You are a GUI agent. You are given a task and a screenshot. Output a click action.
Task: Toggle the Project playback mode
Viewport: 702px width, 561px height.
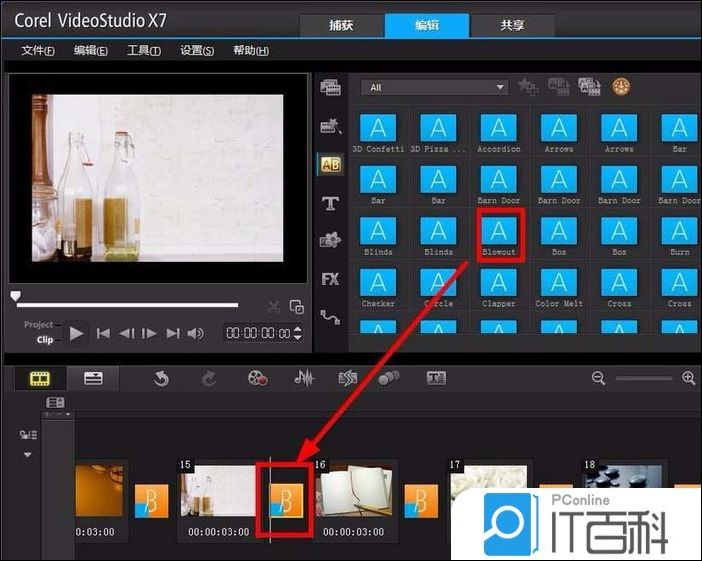pyautogui.click(x=39, y=325)
